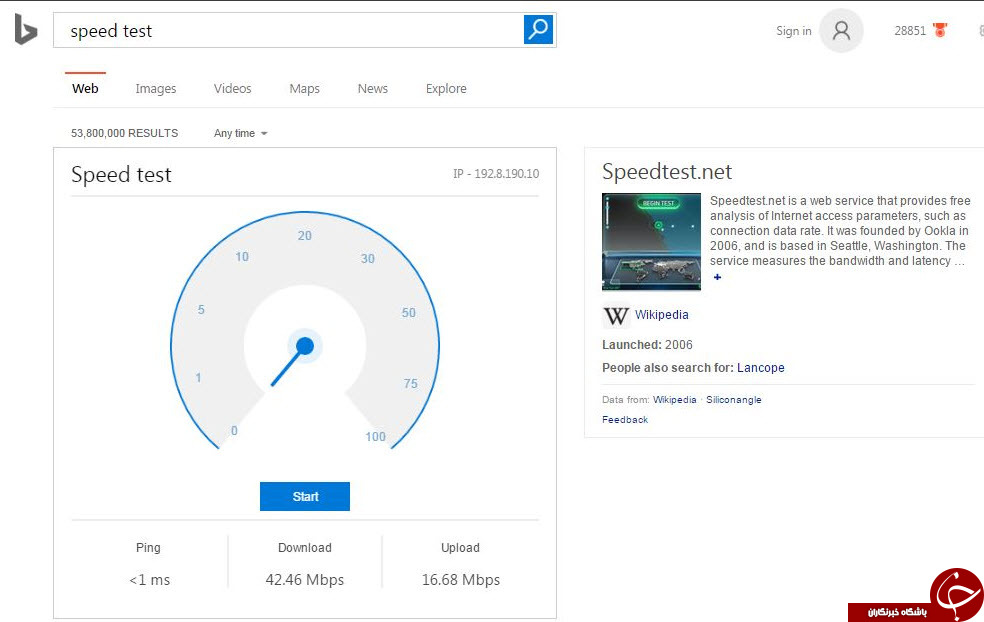
Task: Open the Lancope related search link
Action: (761, 368)
